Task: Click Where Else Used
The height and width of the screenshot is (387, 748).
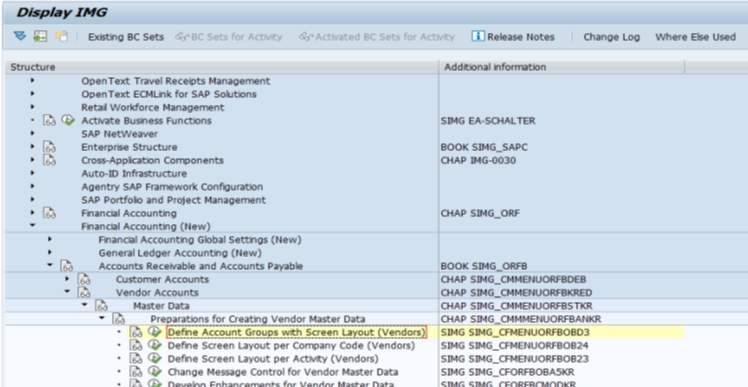Action: point(696,37)
